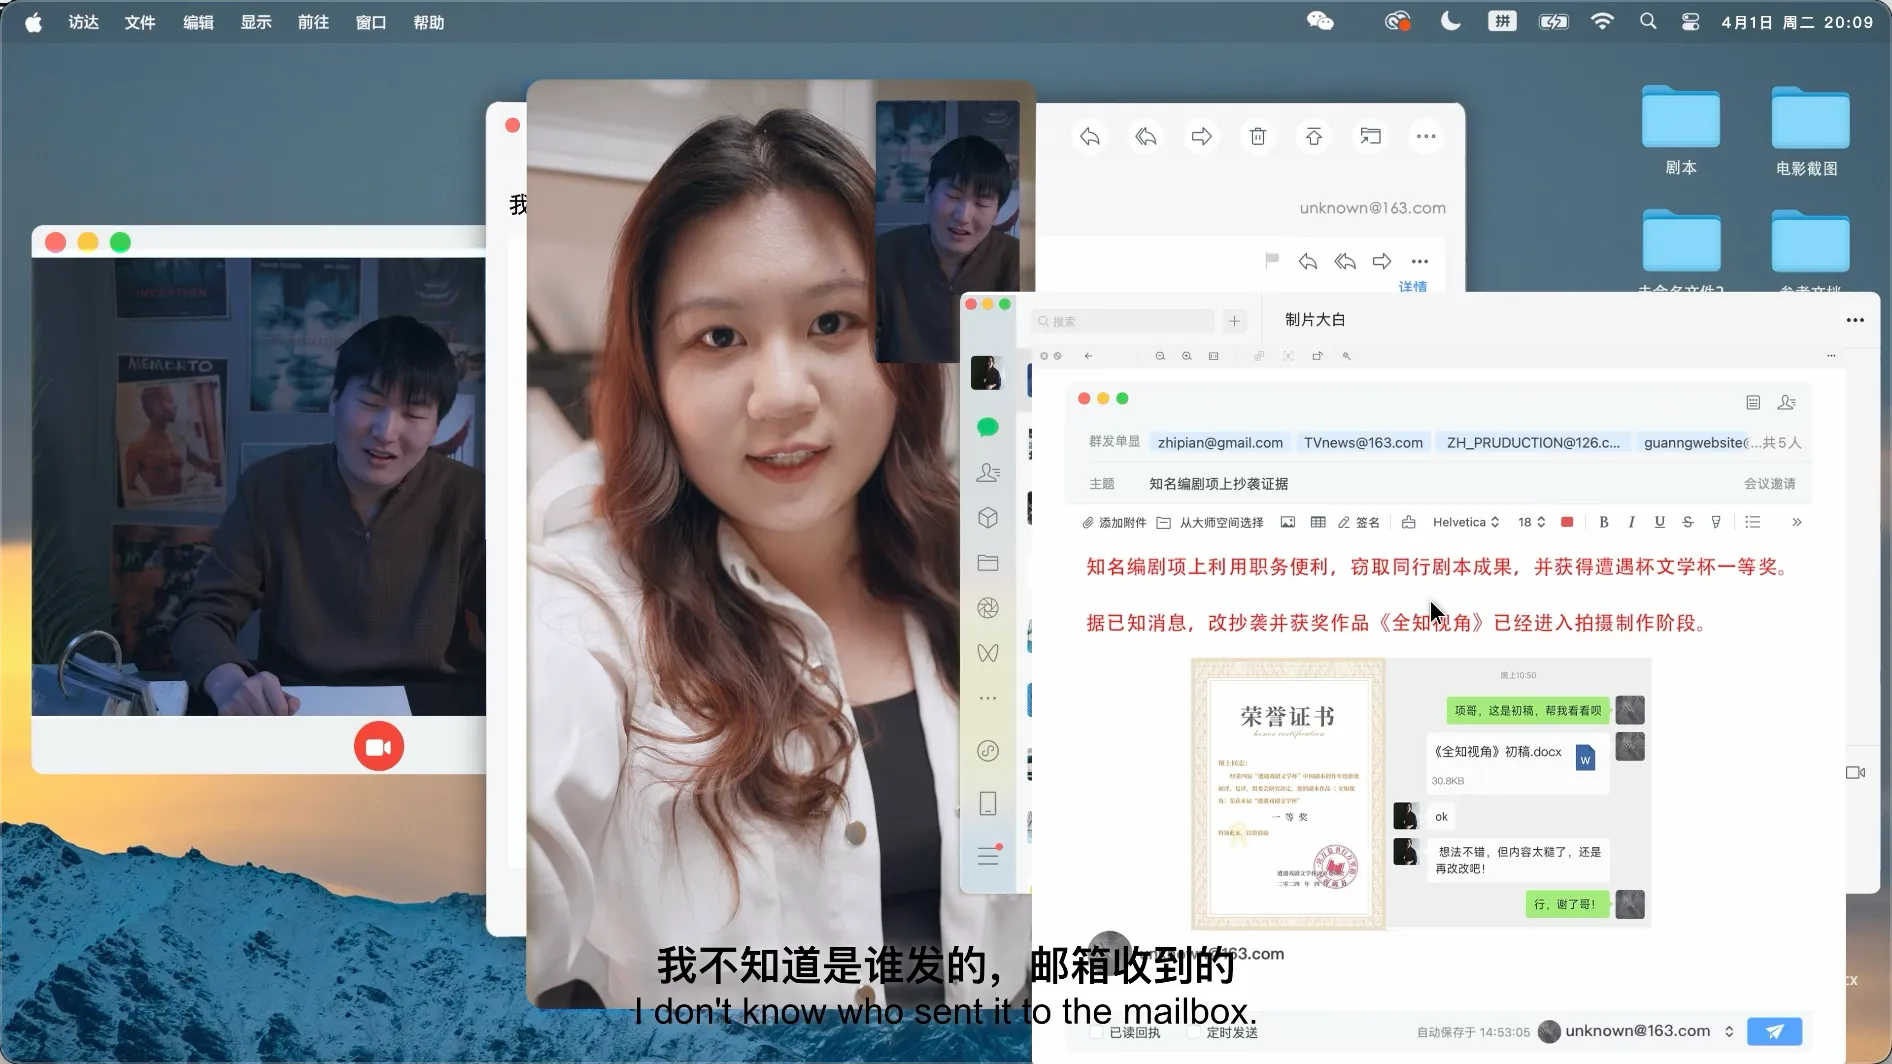The height and width of the screenshot is (1064, 1892).
Task: Open the 编辑 menu in menu bar
Action: point(198,22)
